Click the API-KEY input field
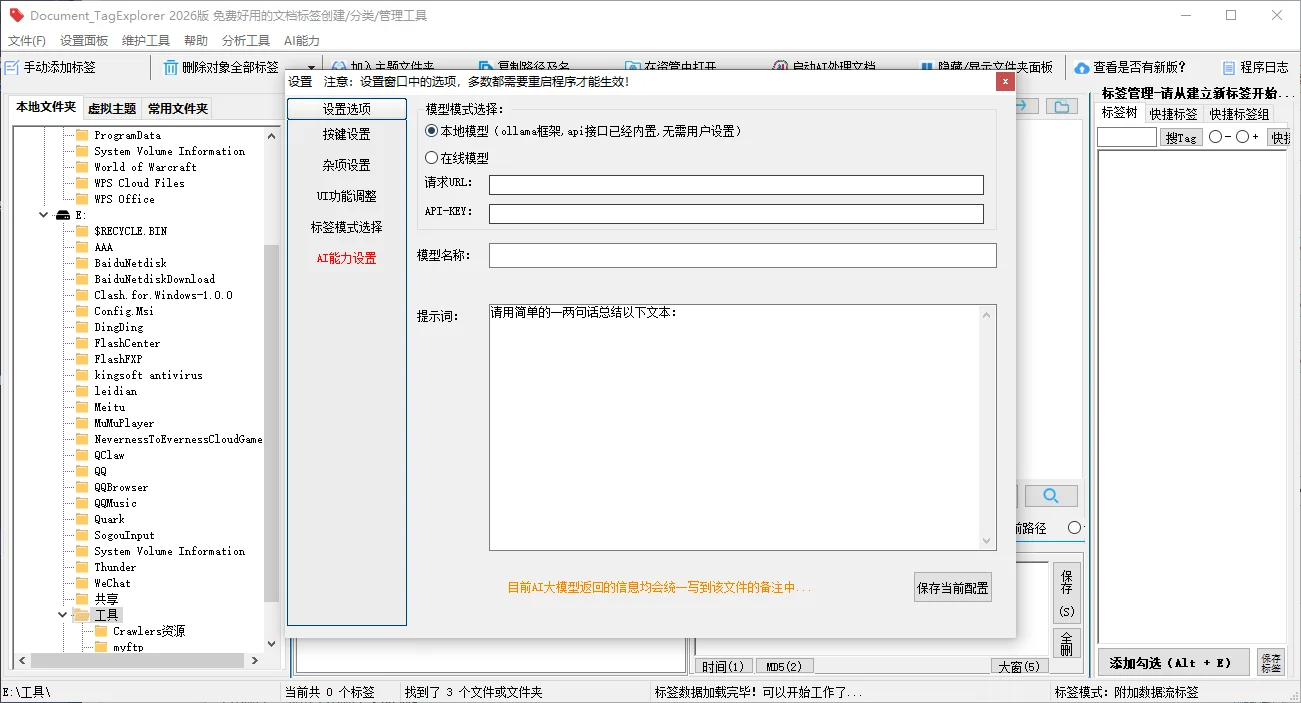Viewport: 1301px width, 703px height. pos(736,214)
